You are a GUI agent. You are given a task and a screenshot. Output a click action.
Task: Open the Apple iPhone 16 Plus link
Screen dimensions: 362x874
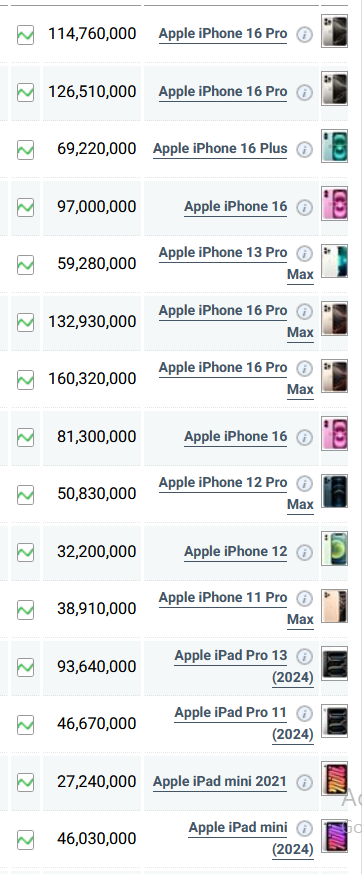point(220,149)
